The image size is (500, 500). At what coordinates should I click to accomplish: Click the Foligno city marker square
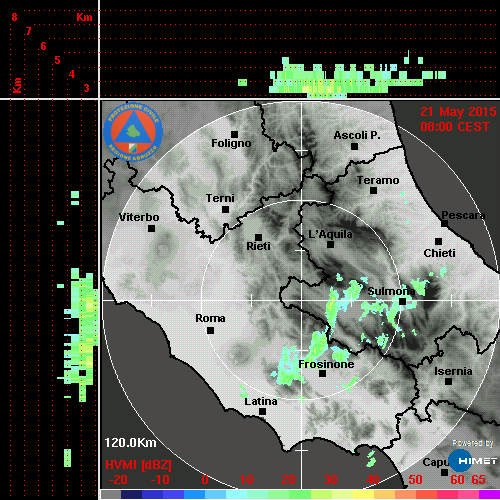(235, 134)
